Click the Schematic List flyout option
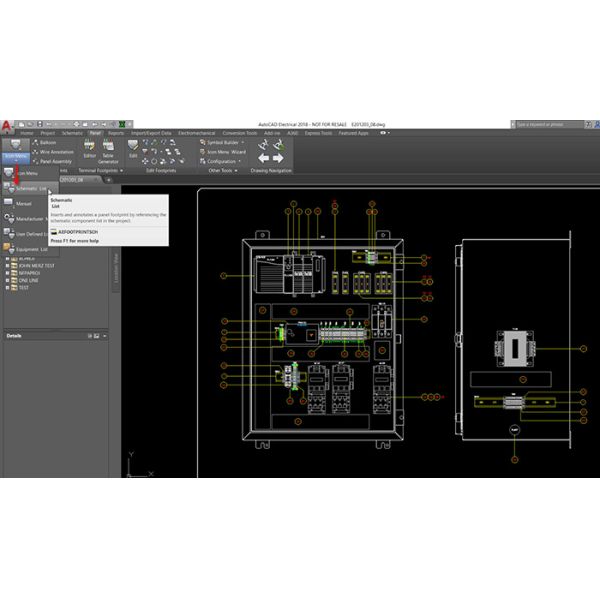This screenshot has height=600, width=600. pyautogui.click(x=30, y=188)
